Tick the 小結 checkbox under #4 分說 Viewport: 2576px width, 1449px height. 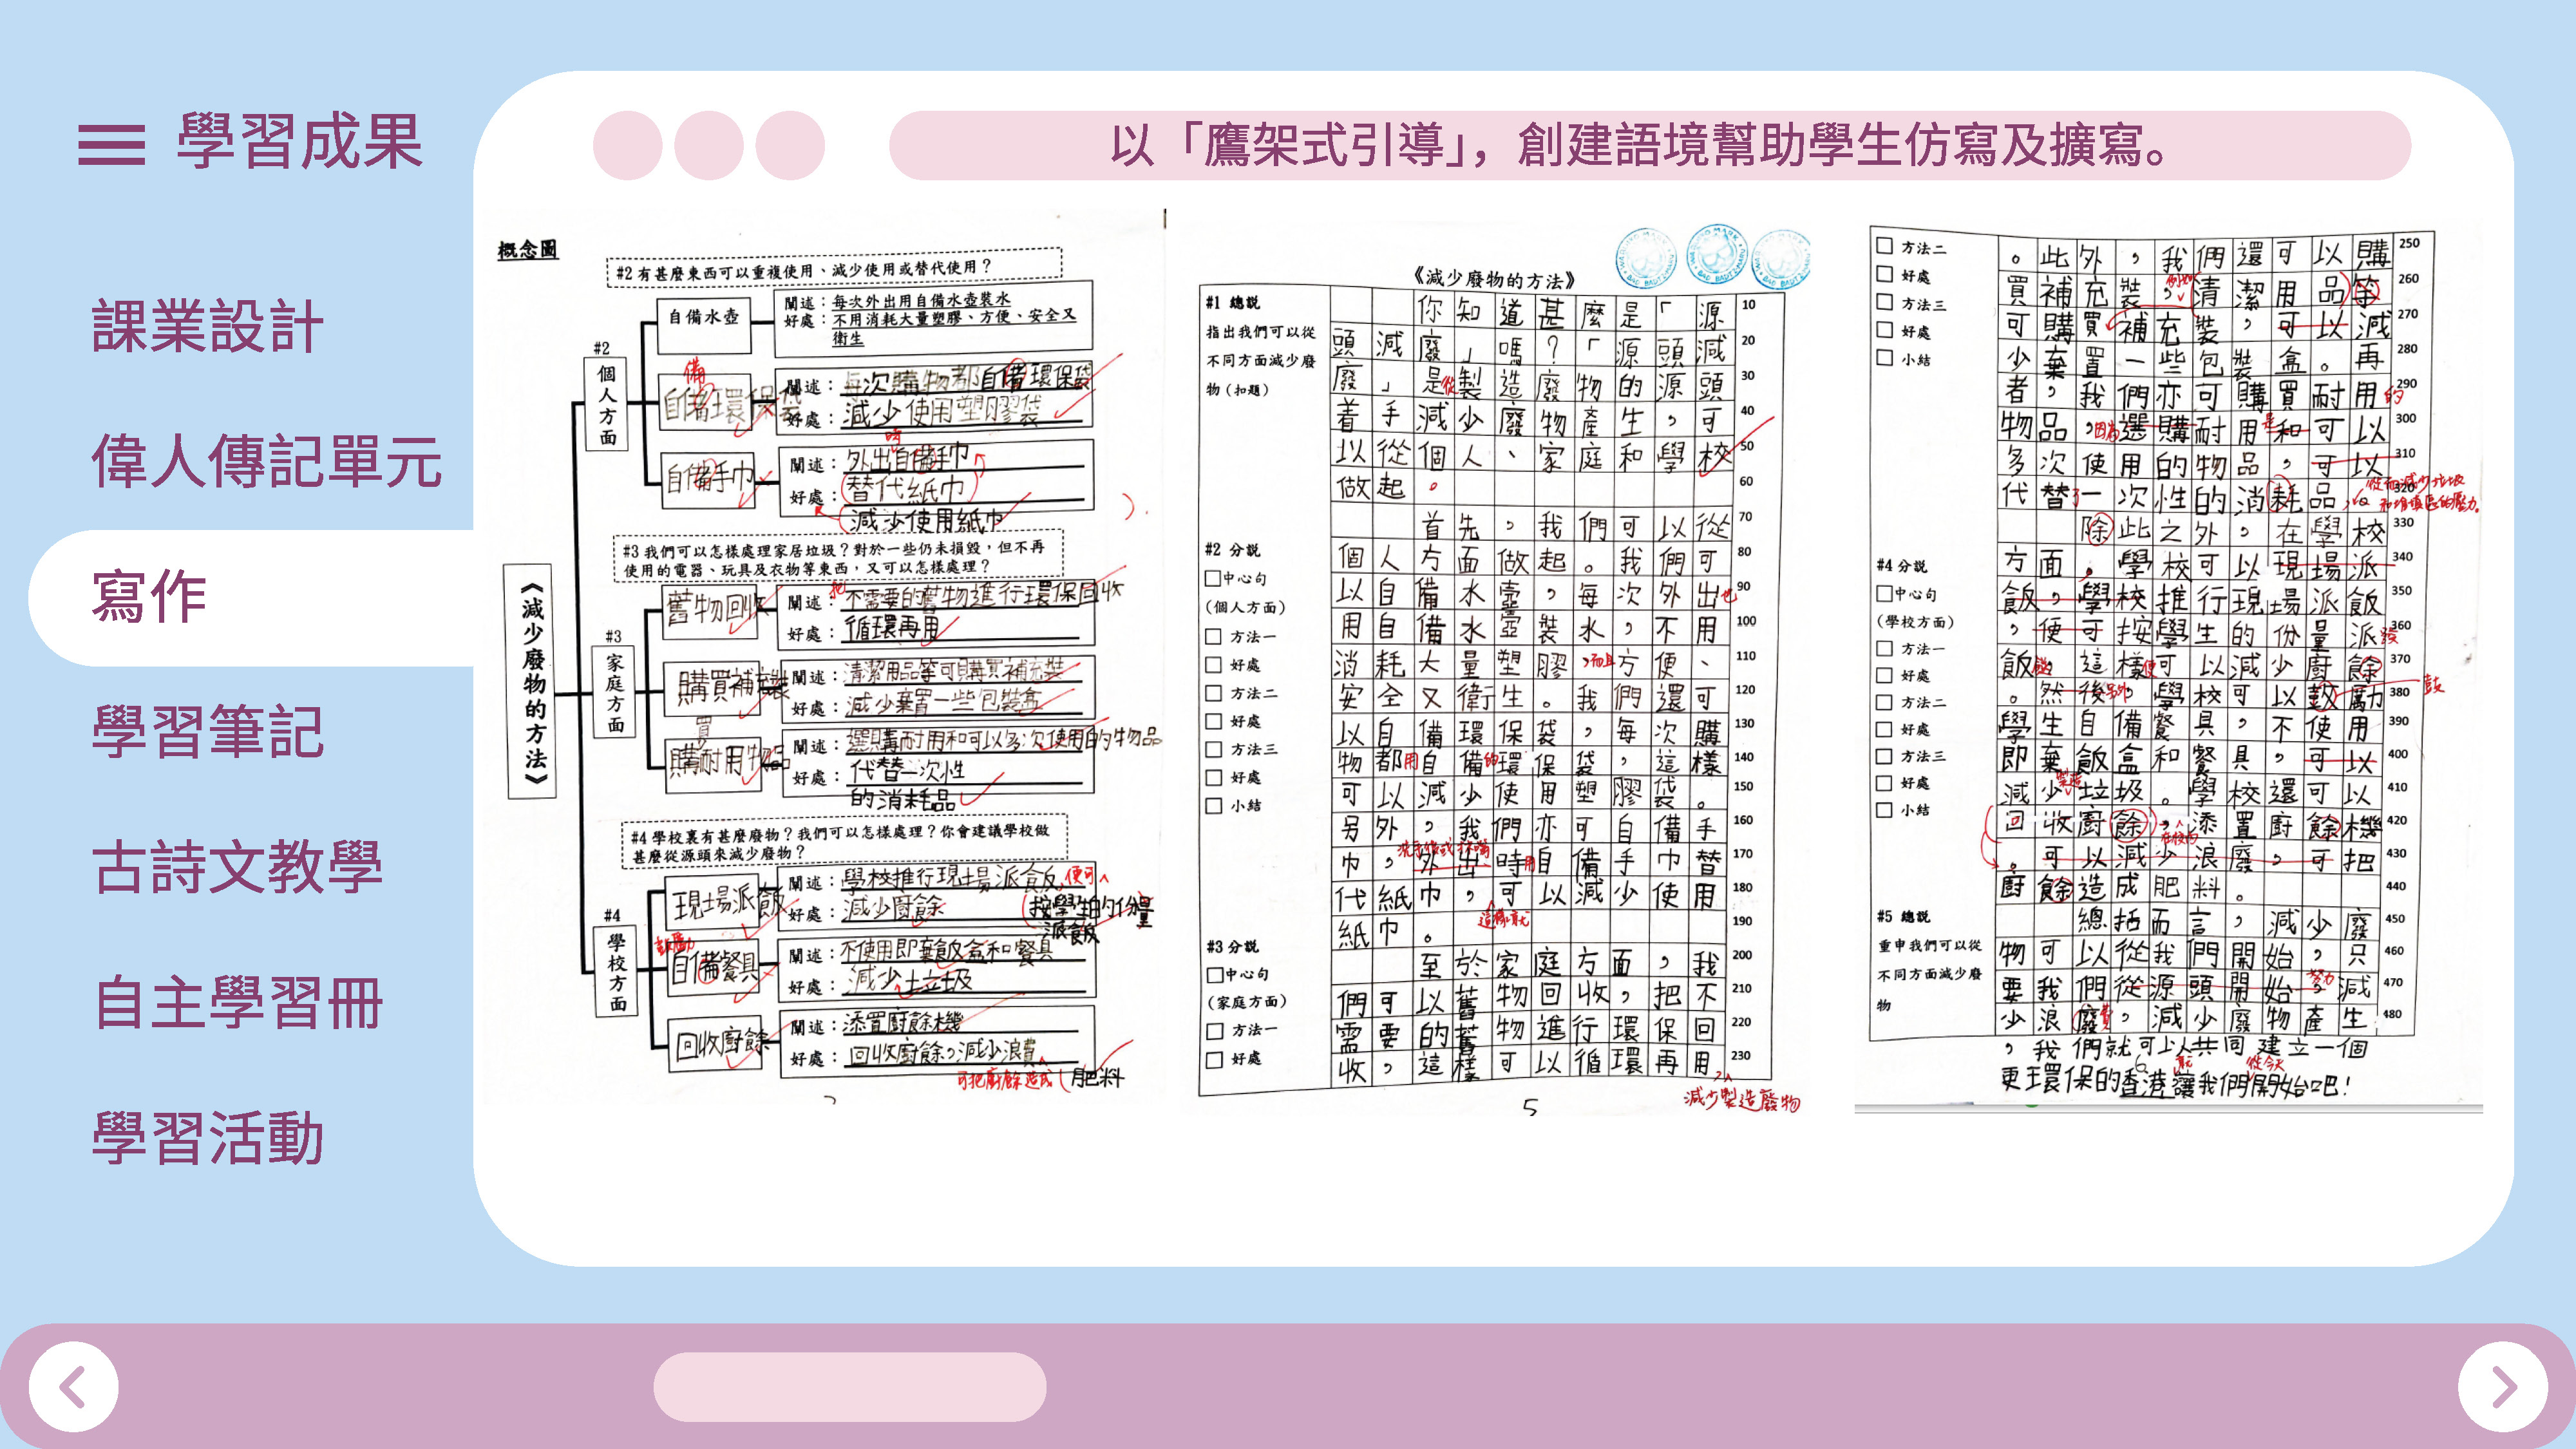1885,810
